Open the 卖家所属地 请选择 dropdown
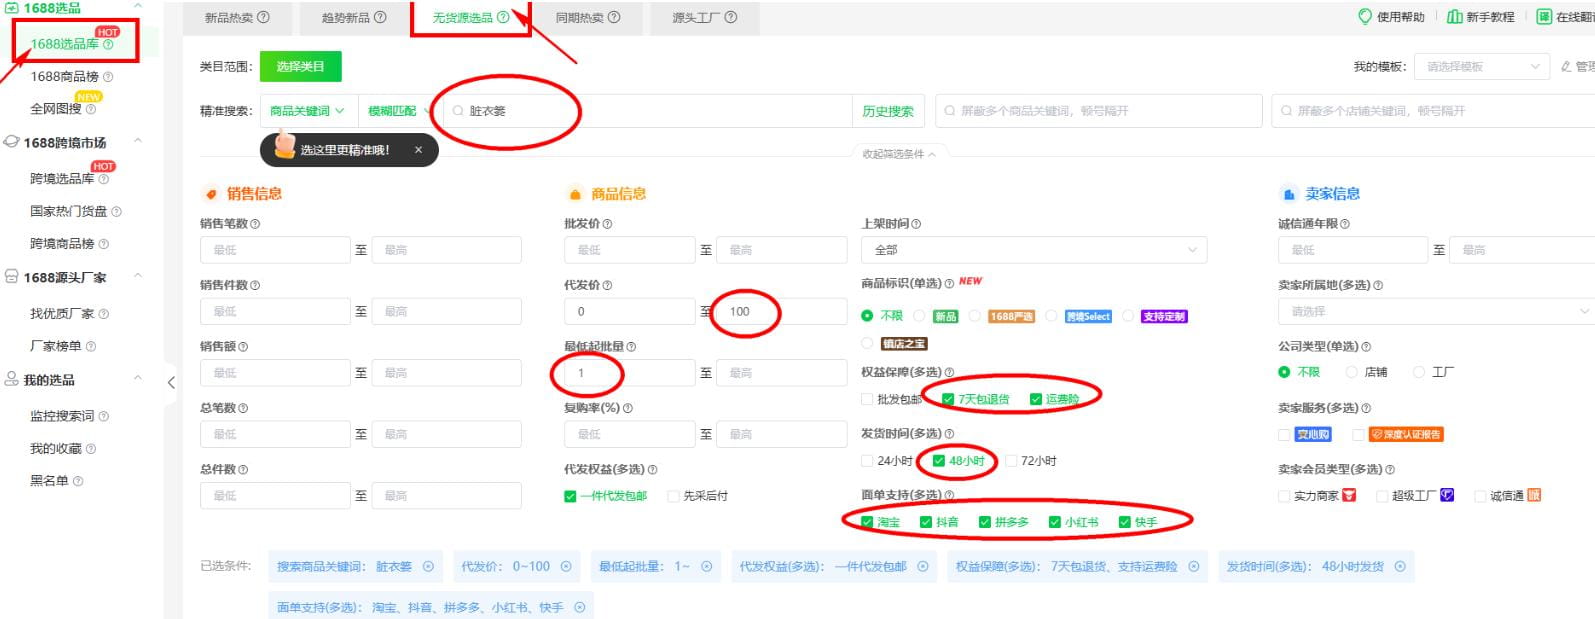The width and height of the screenshot is (1595, 619). pos(1436,312)
